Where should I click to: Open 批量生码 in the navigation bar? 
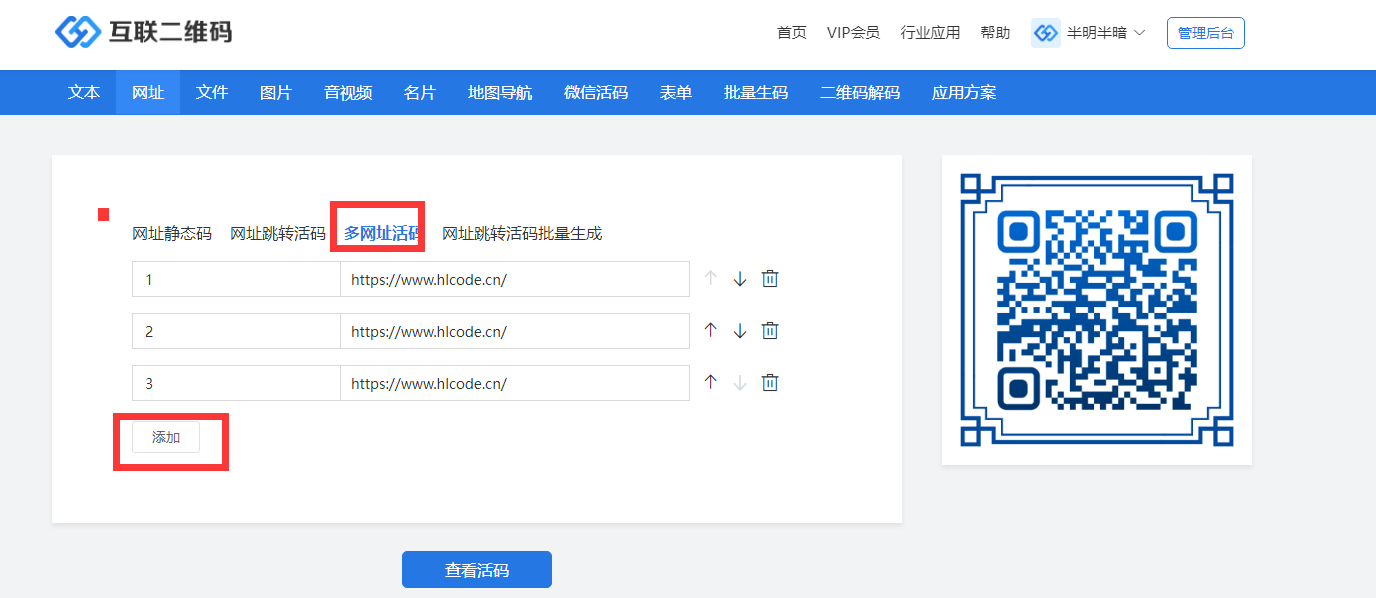click(x=756, y=93)
